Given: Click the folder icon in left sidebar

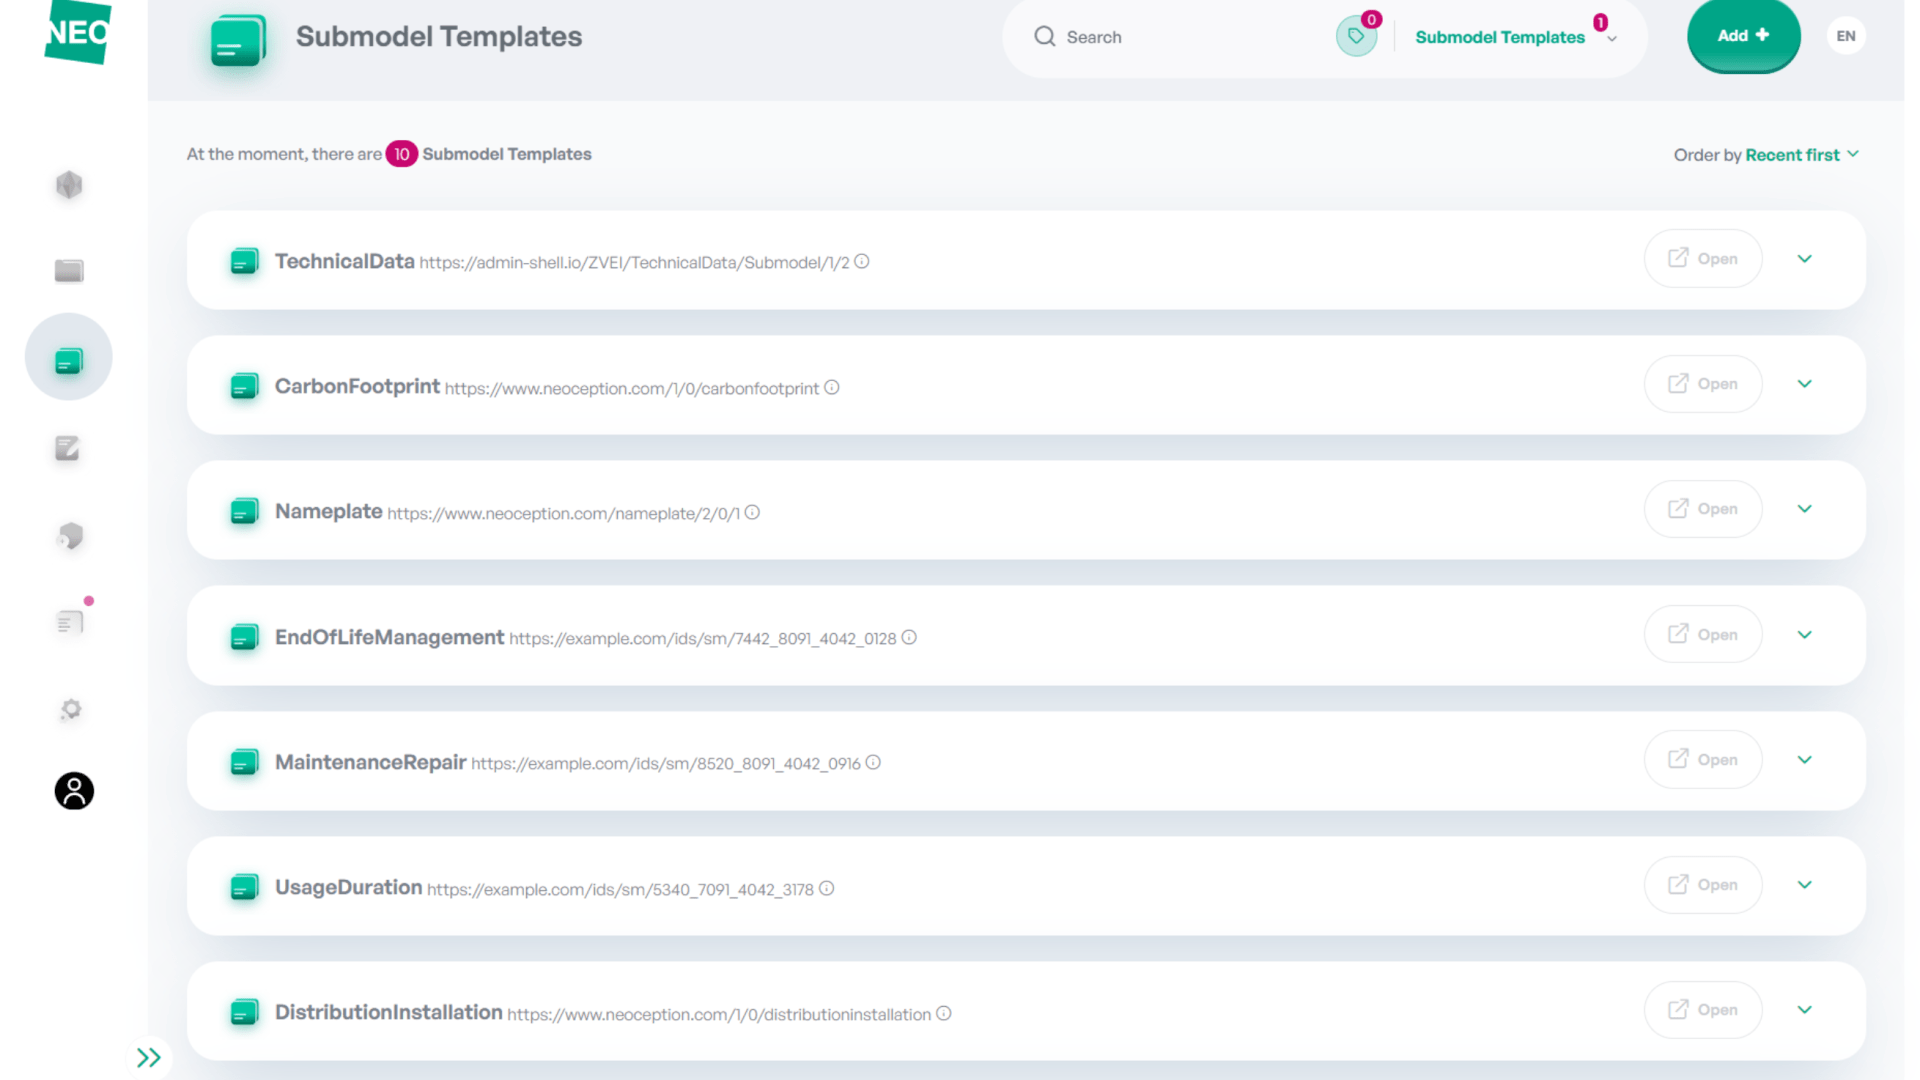Looking at the screenshot, I should (x=69, y=271).
